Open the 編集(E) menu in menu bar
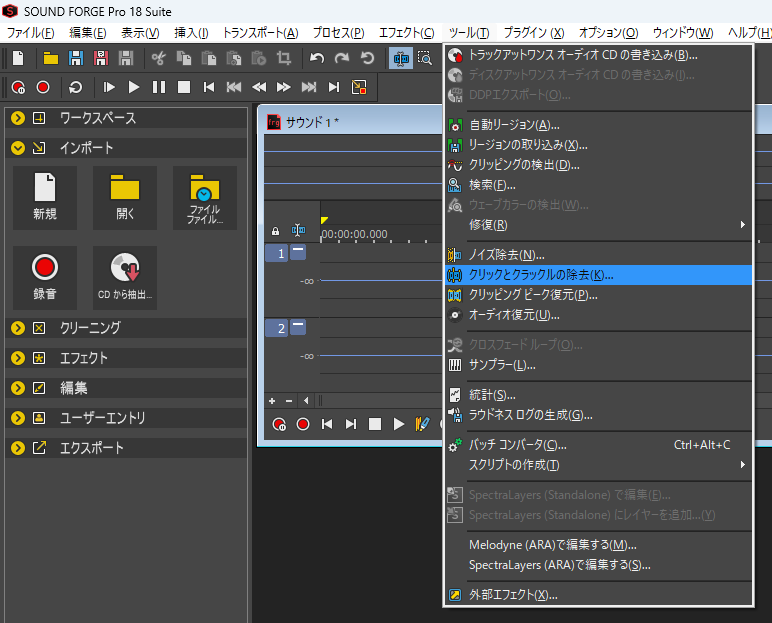 coord(88,33)
